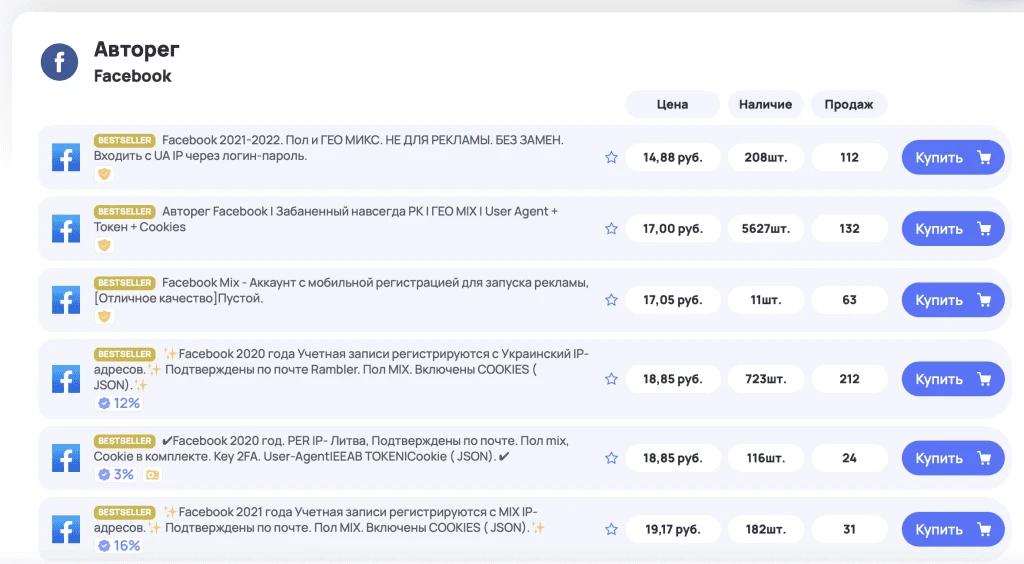Viewport: 1024px width, 564px height.
Task: Click BESTSELLER tag on Facebook 2021 года listing
Action: 124,512
